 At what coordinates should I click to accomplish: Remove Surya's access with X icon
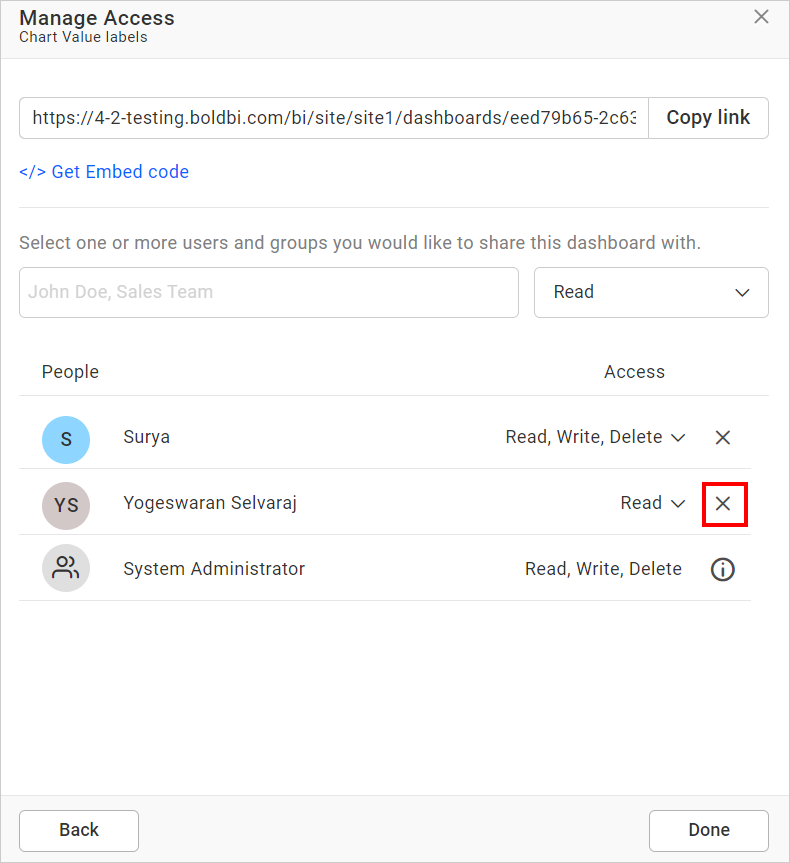pos(723,437)
